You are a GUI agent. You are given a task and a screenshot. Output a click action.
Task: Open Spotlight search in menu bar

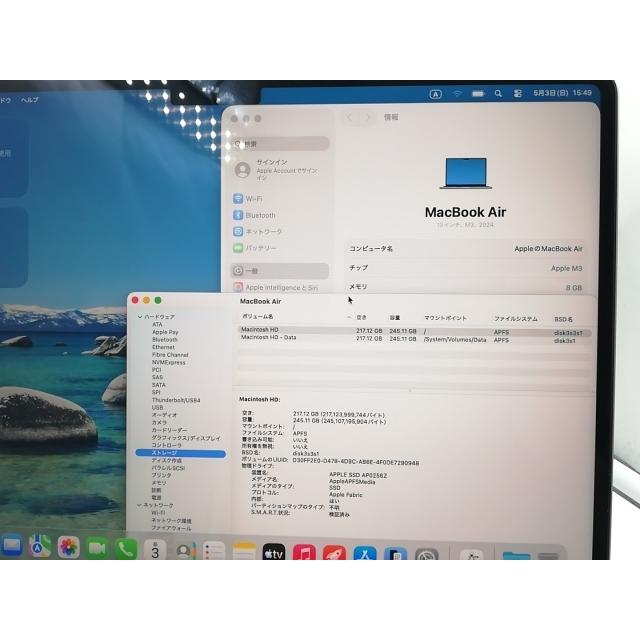498,93
